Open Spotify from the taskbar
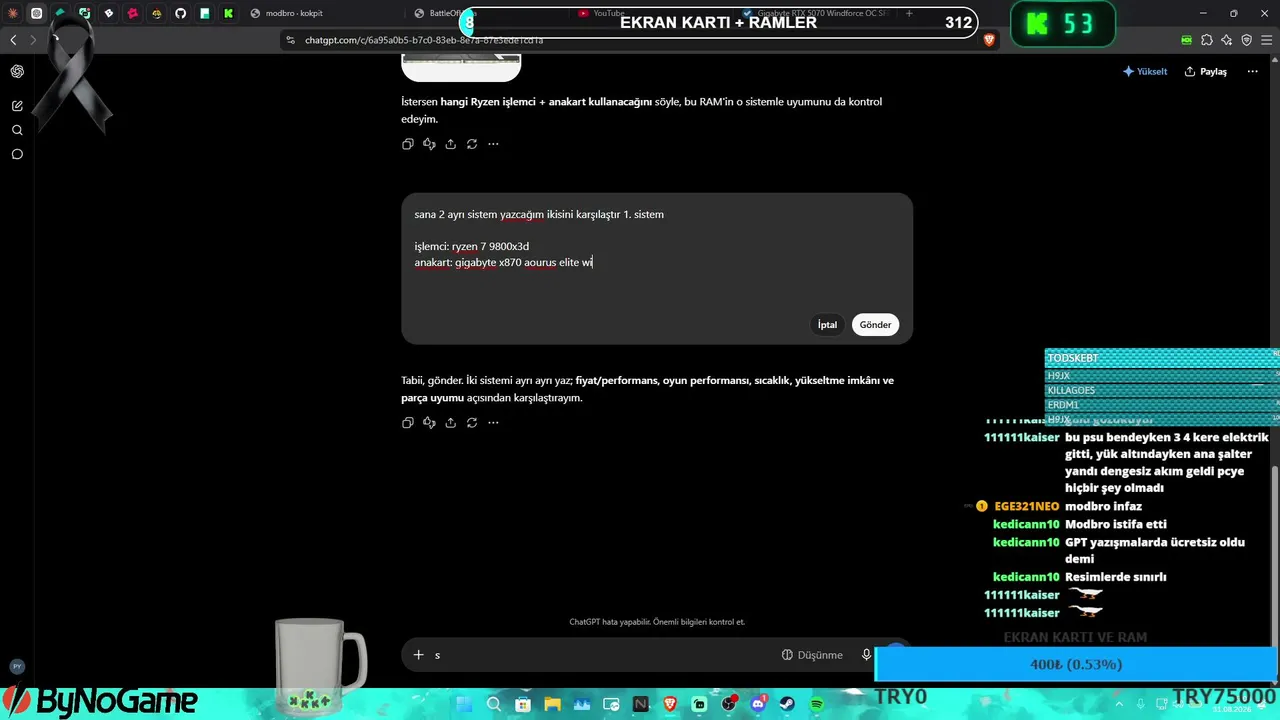1280x720 pixels. click(x=816, y=704)
